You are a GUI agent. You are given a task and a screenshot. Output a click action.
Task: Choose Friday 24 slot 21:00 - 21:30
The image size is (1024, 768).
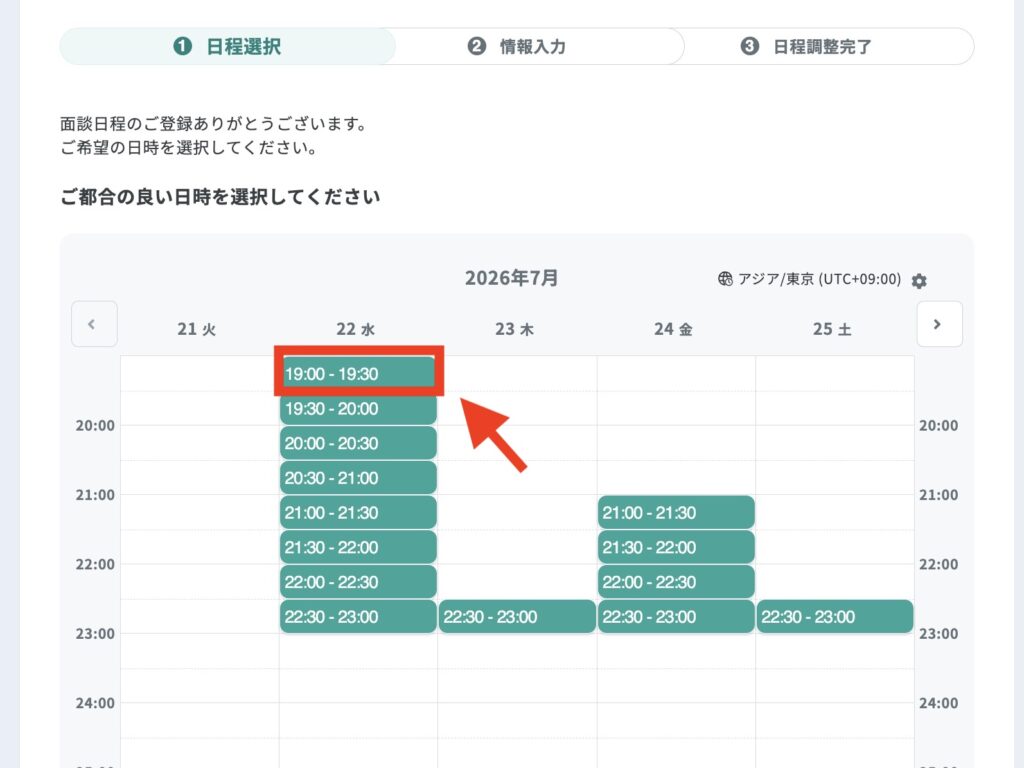click(x=676, y=513)
